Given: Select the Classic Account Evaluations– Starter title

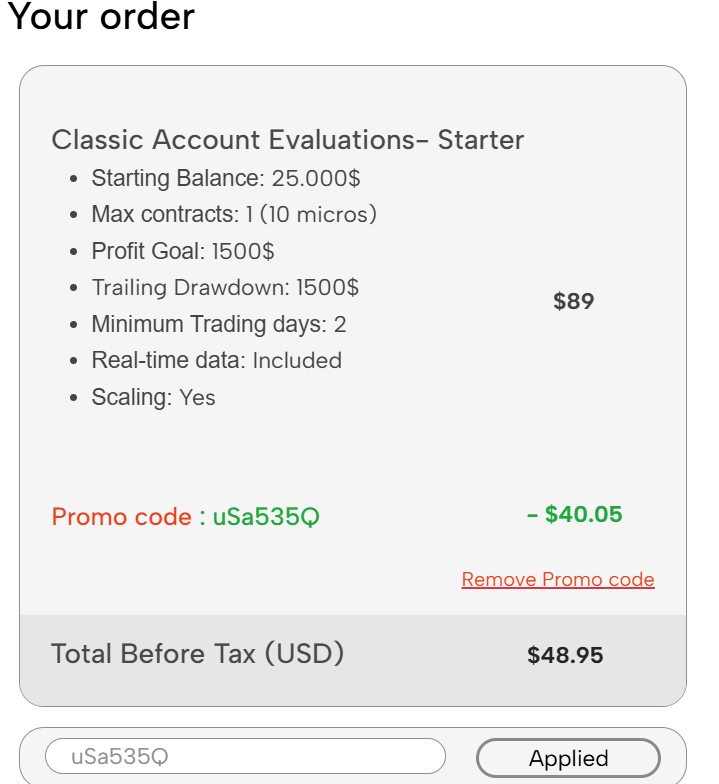Looking at the screenshot, I should [x=287, y=140].
